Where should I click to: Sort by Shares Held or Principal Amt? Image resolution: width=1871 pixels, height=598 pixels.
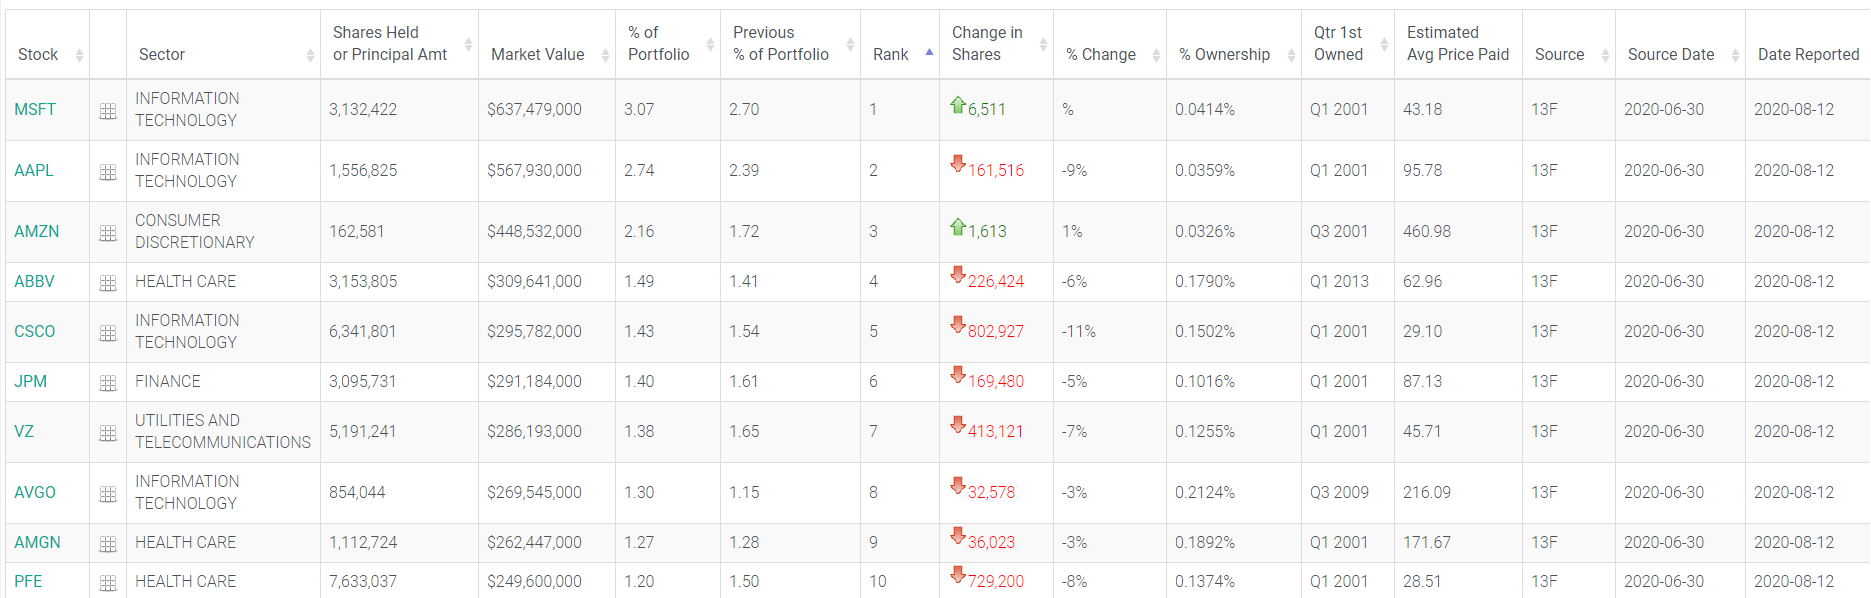399,45
